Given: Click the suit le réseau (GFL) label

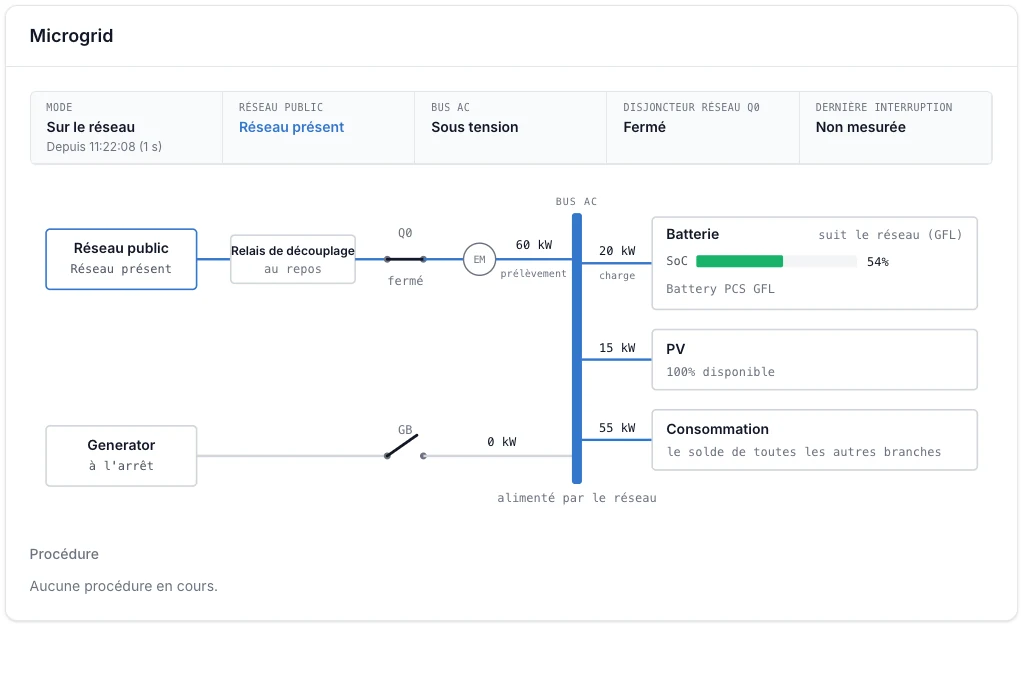Looking at the screenshot, I should [x=890, y=235].
